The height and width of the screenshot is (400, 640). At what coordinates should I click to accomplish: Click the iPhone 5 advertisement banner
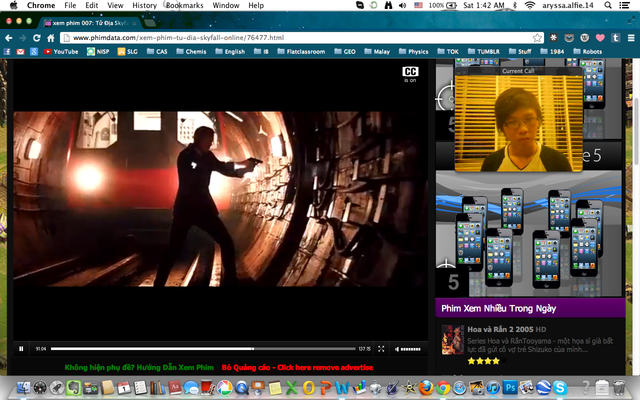[529, 234]
